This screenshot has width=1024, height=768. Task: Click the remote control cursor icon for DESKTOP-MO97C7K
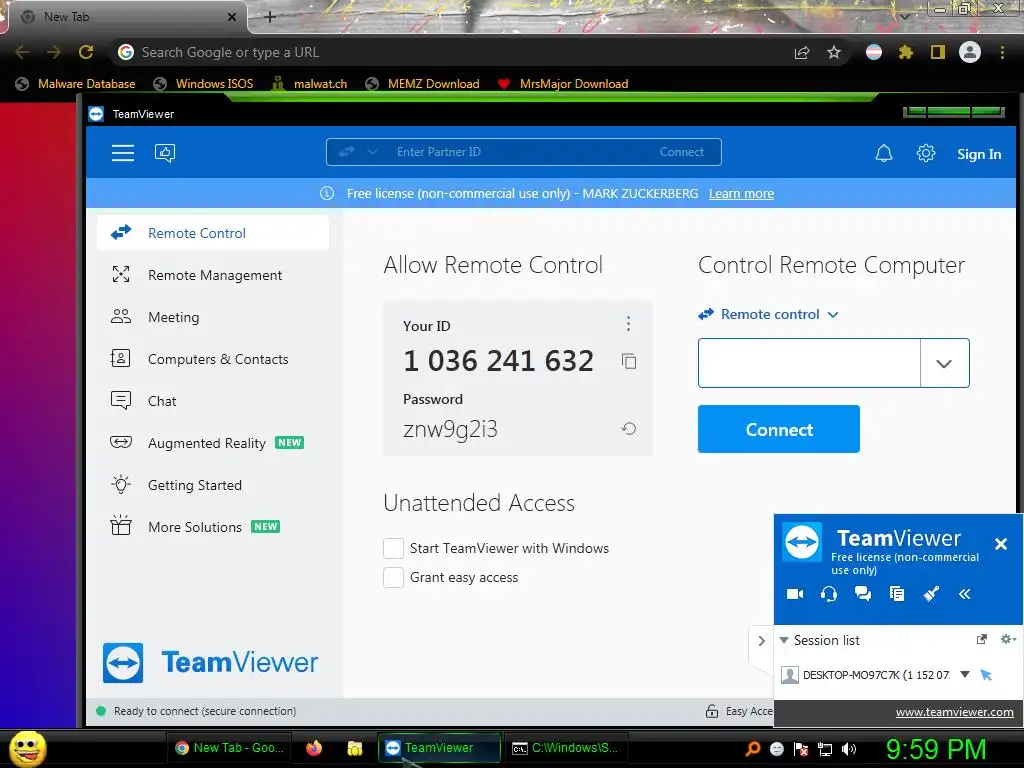click(986, 675)
